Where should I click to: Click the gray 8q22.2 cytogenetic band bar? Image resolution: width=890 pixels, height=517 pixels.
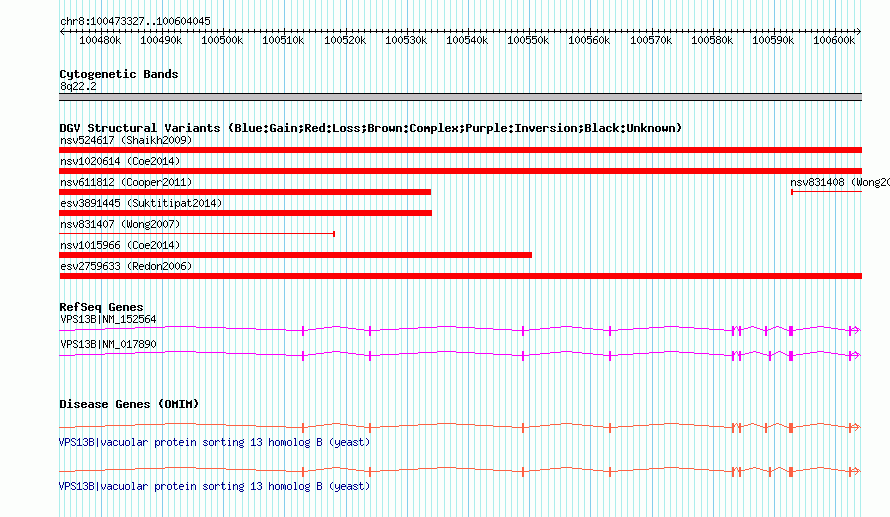[x=460, y=97]
